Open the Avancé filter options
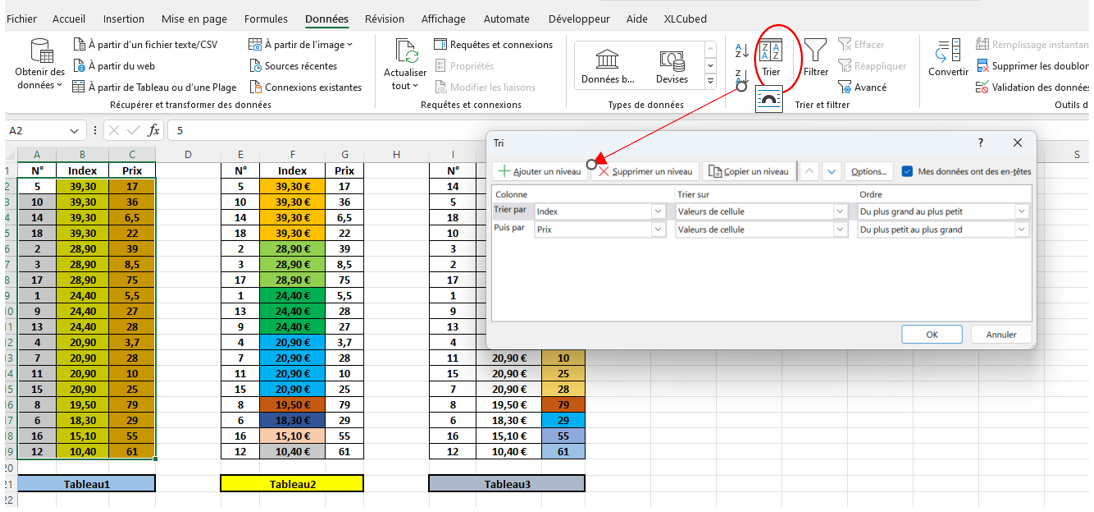The height and width of the screenshot is (512, 1094). click(863, 87)
